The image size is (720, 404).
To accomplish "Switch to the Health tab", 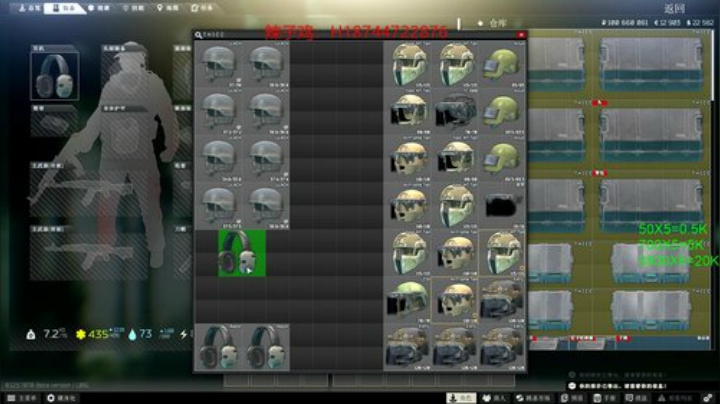I will coord(99,8).
